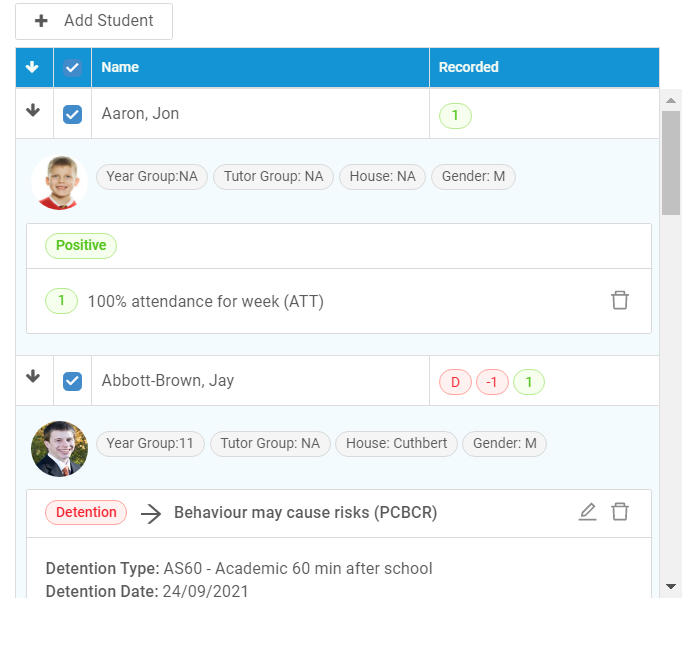Click the green 1 badge for Aaron, Jon
698x648 pixels.
point(455,116)
